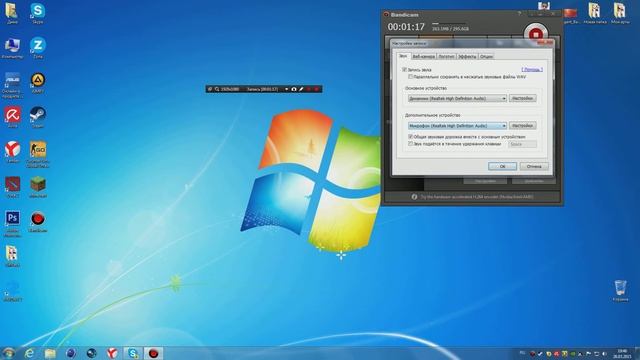The height and width of the screenshot is (360, 640).
Task: Switch to the 'Звук' tab
Action: pos(403,56)
